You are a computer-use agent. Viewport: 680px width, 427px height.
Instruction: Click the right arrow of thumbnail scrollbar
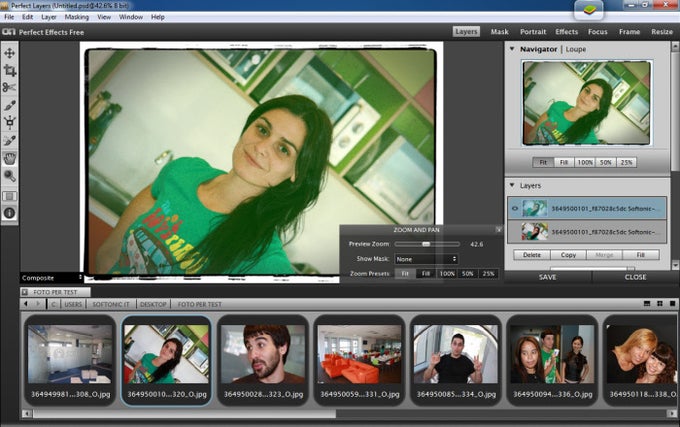[x=672, y=414]
